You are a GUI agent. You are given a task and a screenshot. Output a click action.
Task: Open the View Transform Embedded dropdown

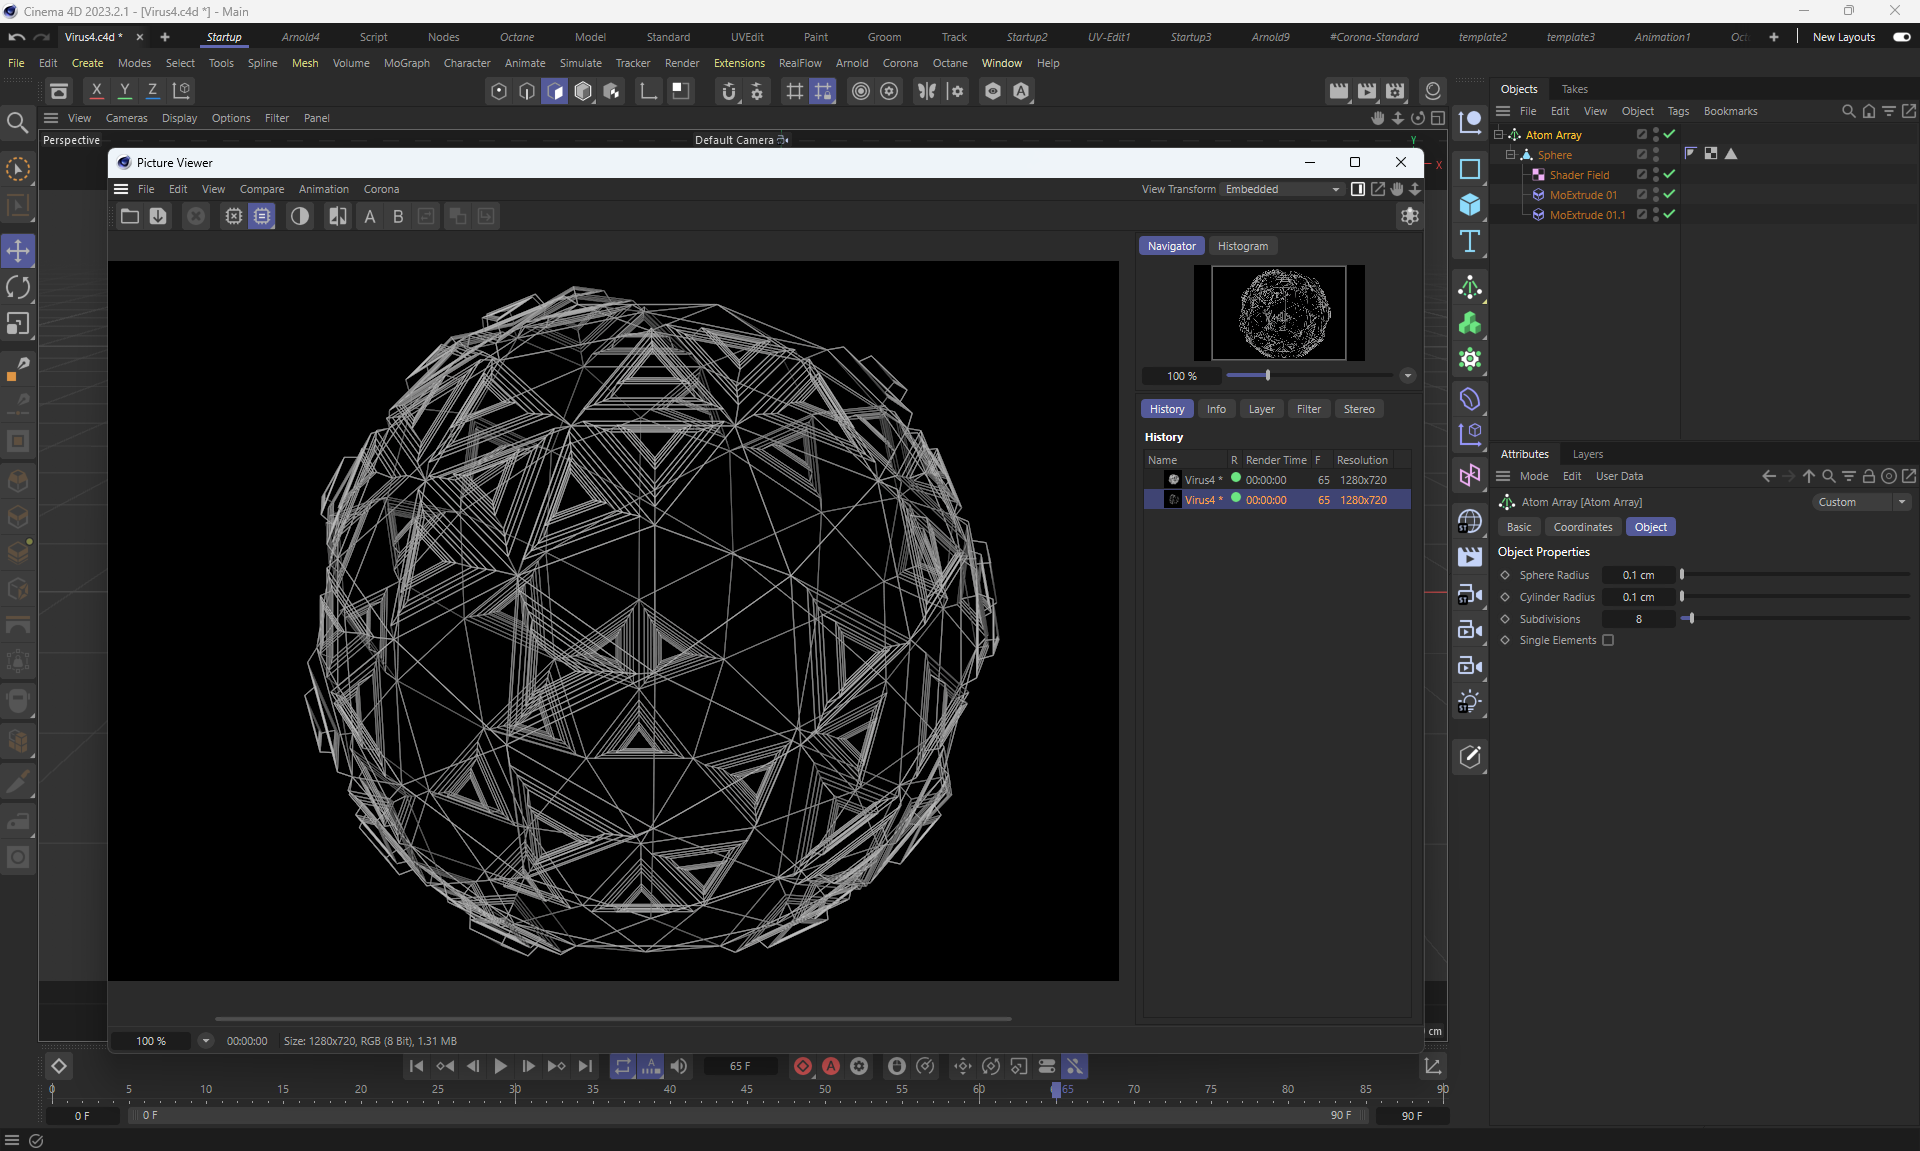(1283, 189)
